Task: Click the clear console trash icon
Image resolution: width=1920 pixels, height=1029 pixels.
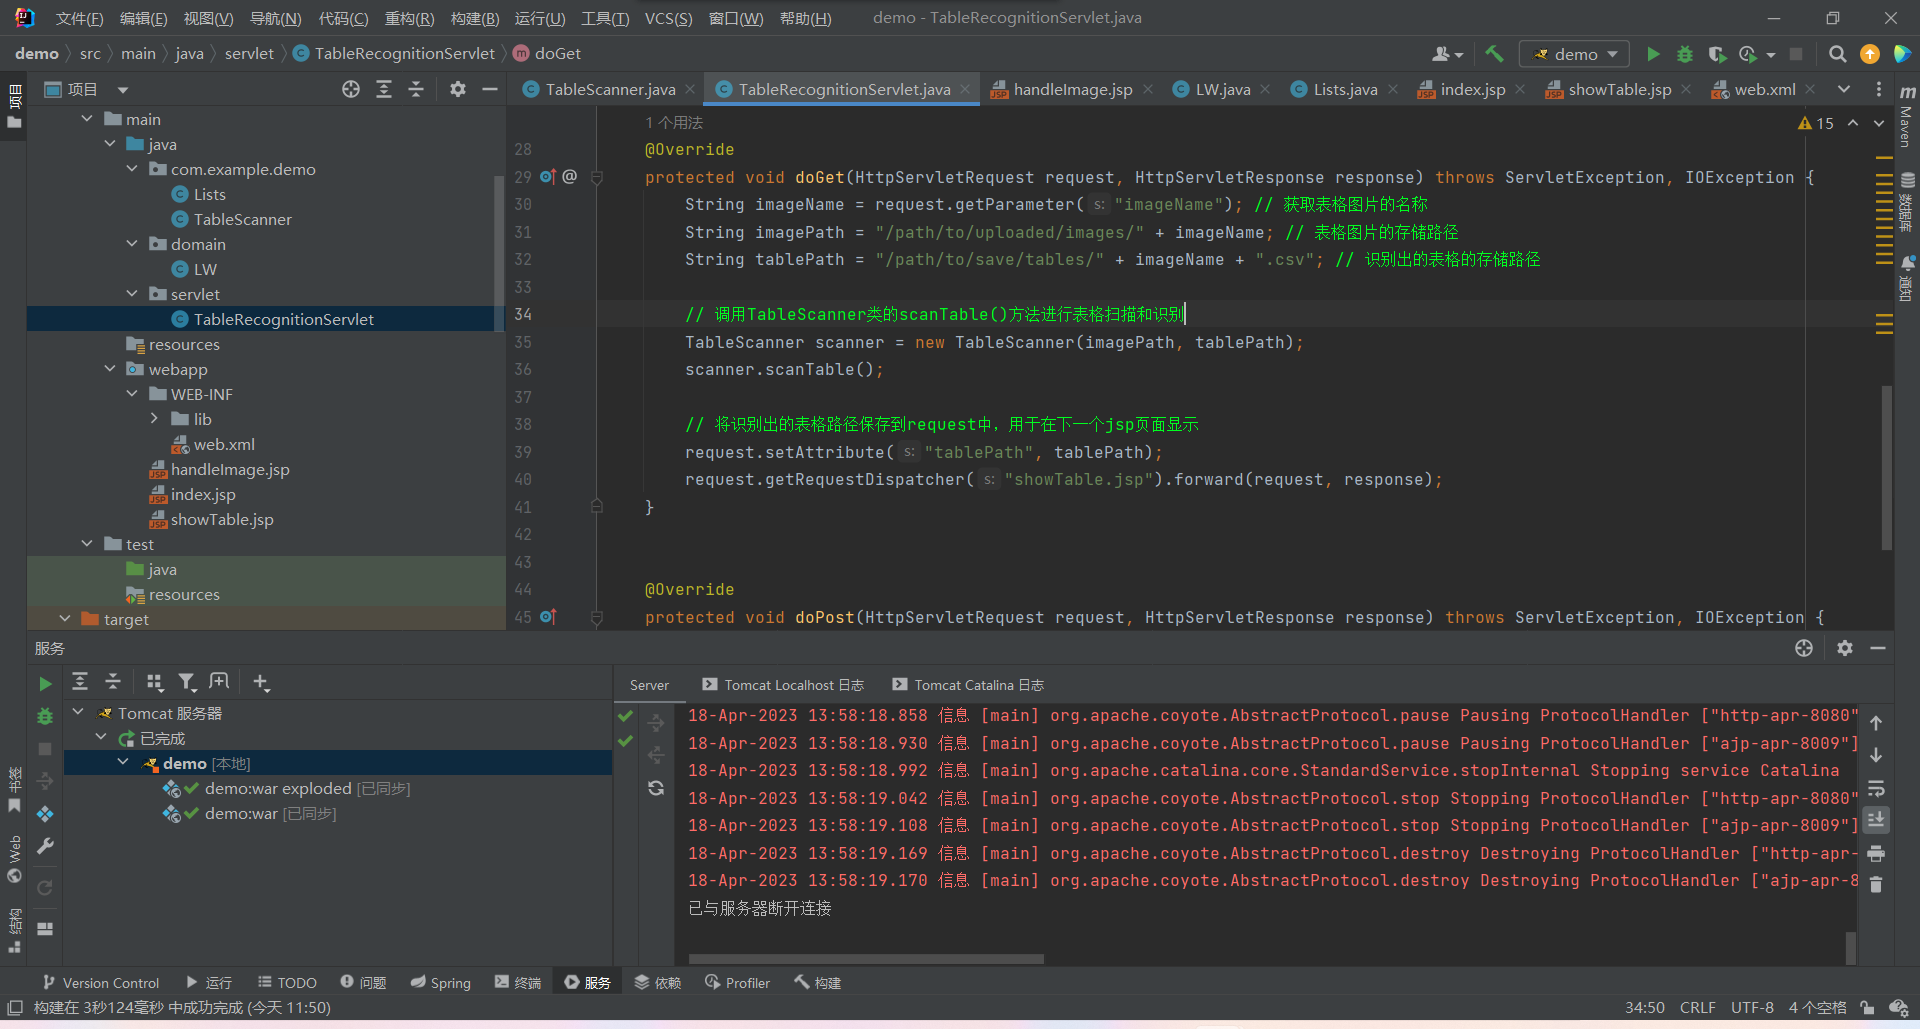Action: pyautogui.click(x=1876, y=885)
